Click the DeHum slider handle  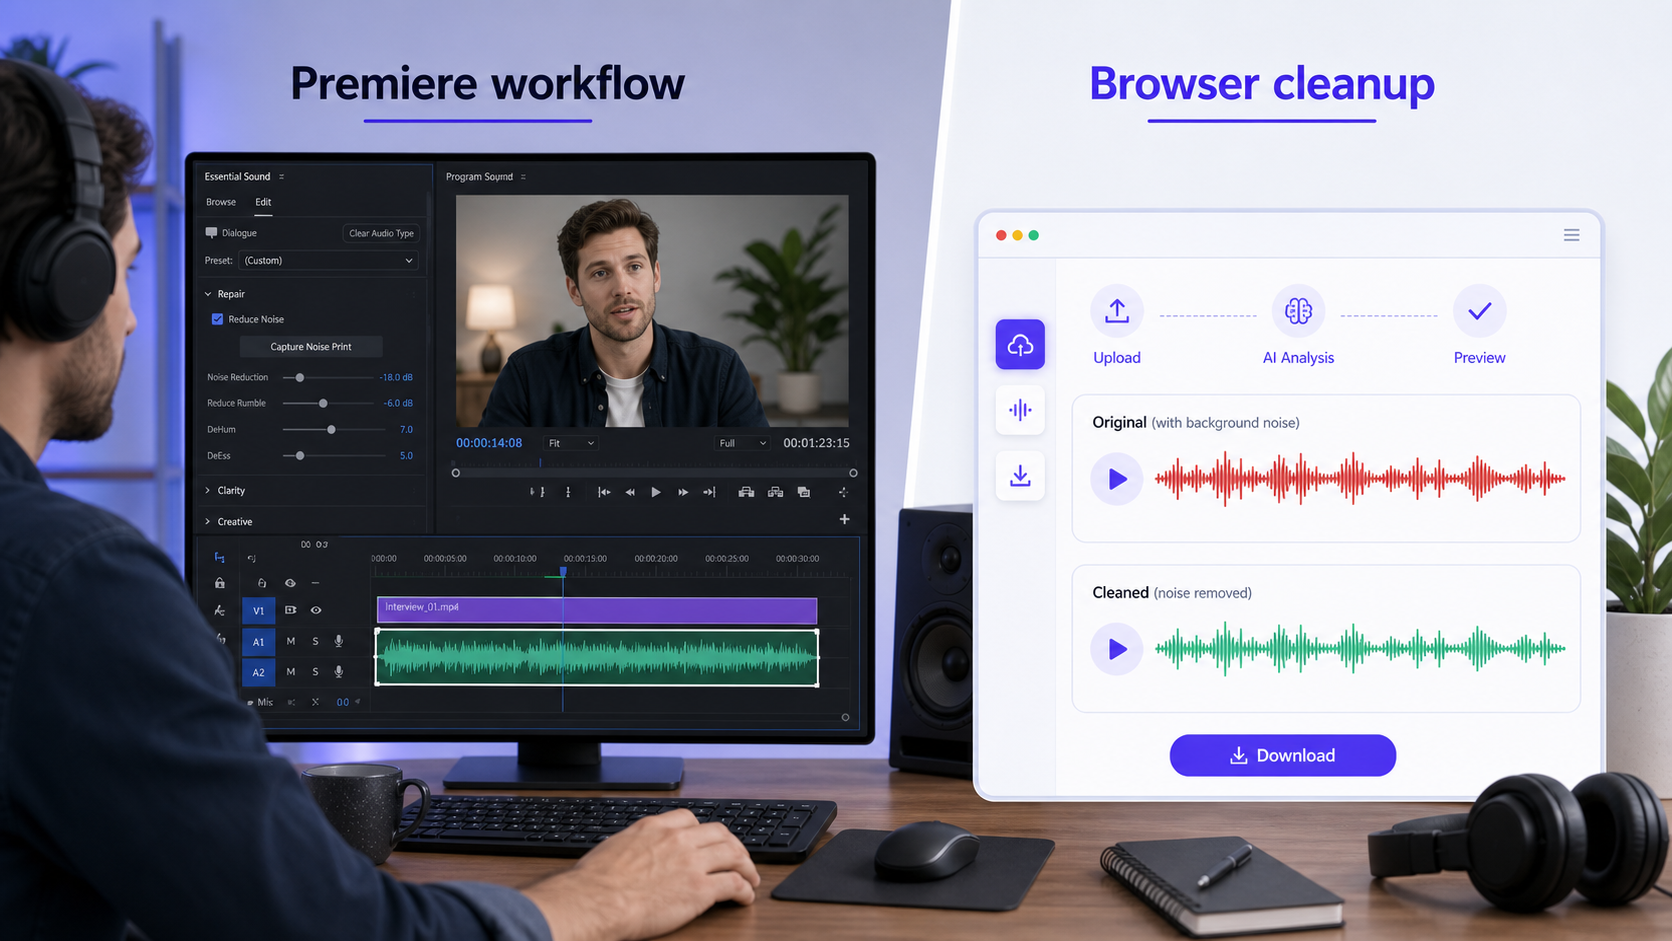coord(331,429)
